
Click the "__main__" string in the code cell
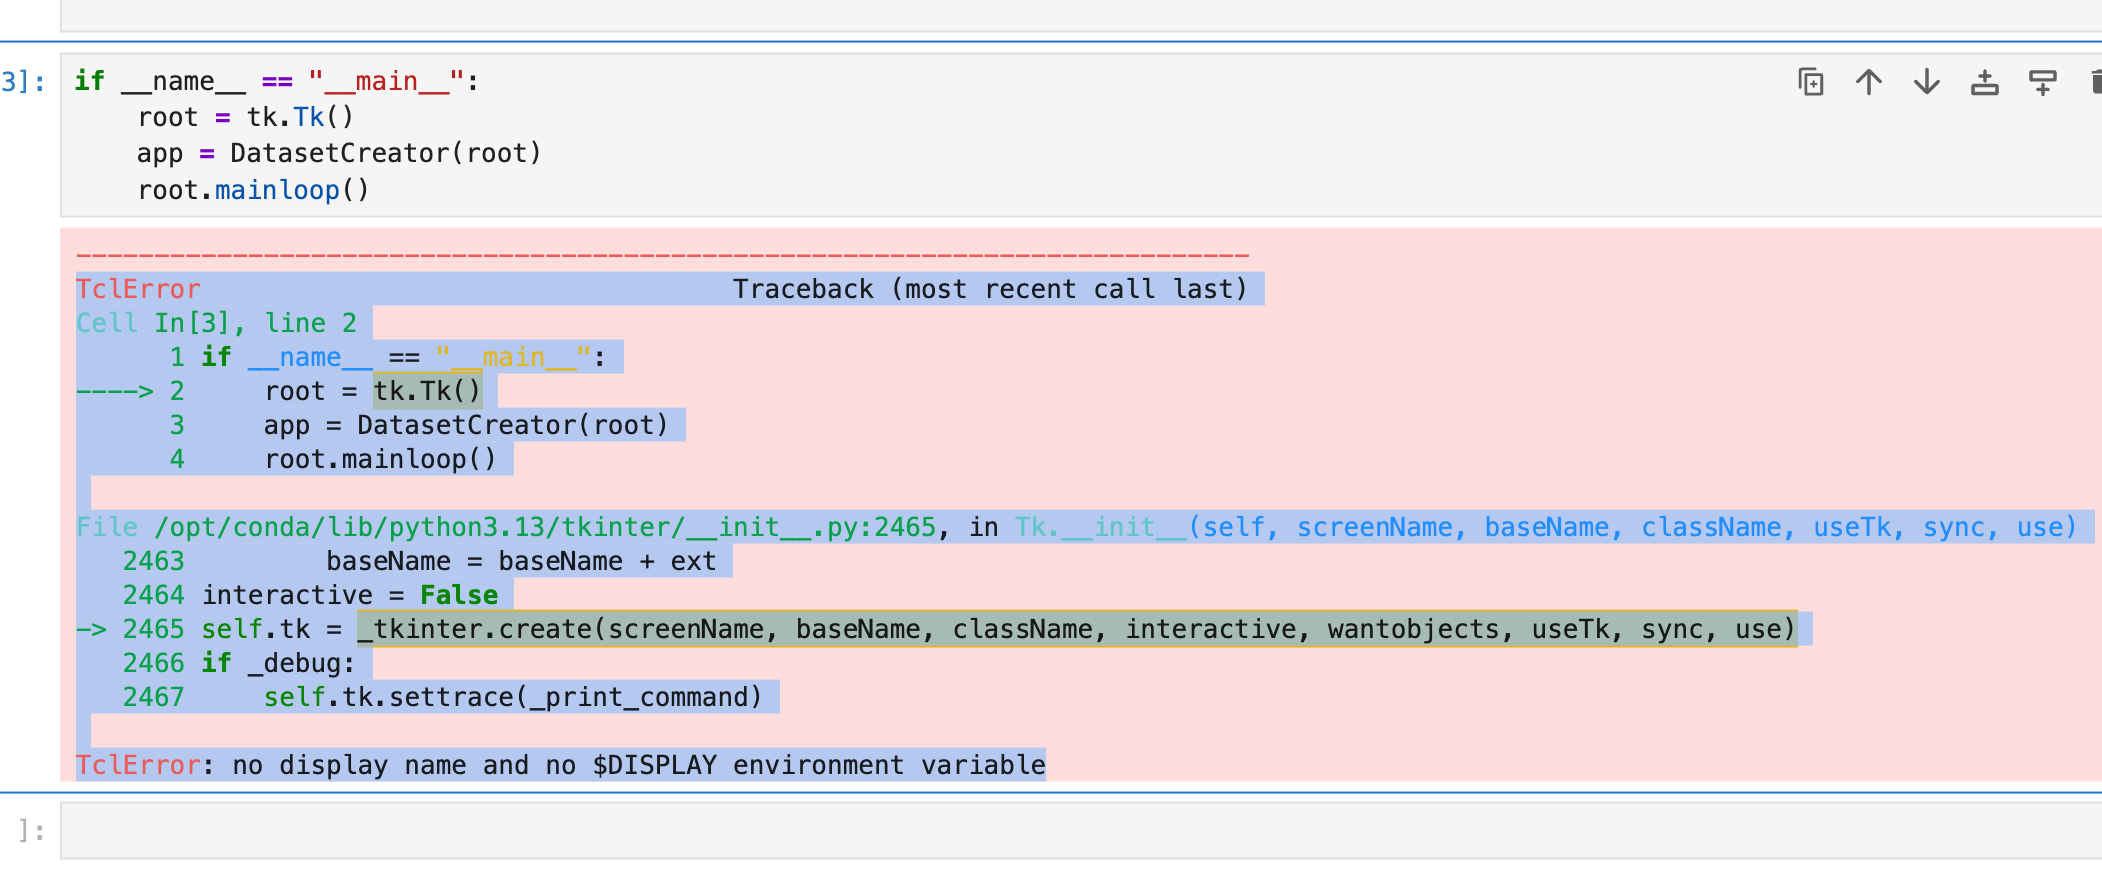tap(386, 82)
